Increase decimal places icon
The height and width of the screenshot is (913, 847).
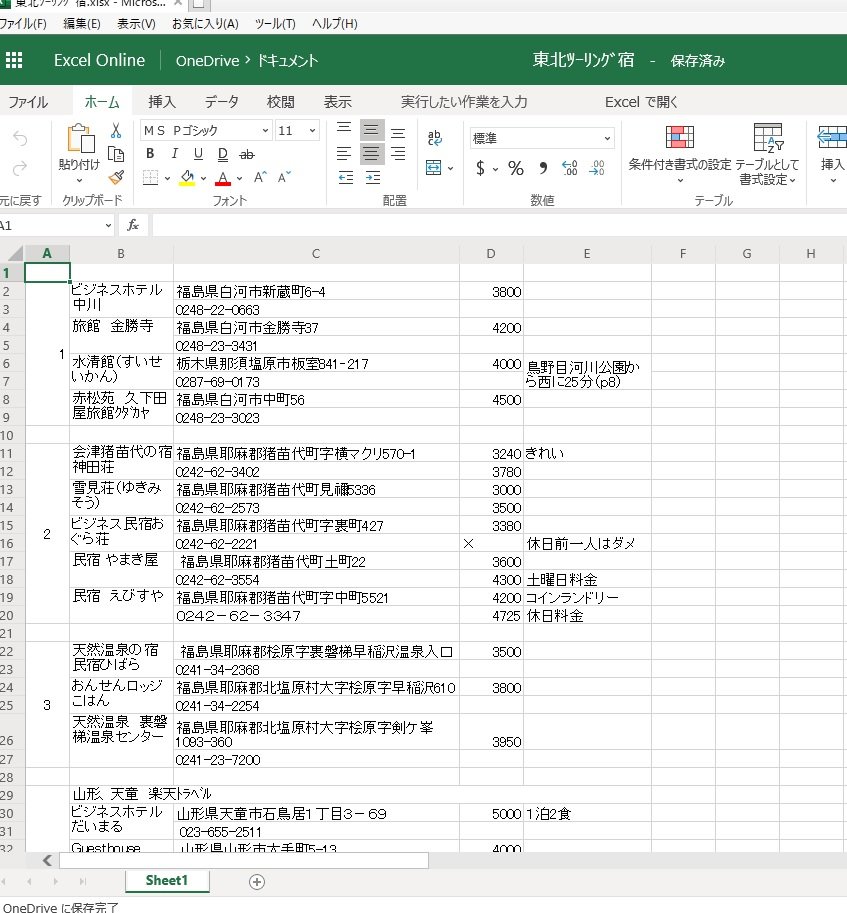[x=570, y=168]
